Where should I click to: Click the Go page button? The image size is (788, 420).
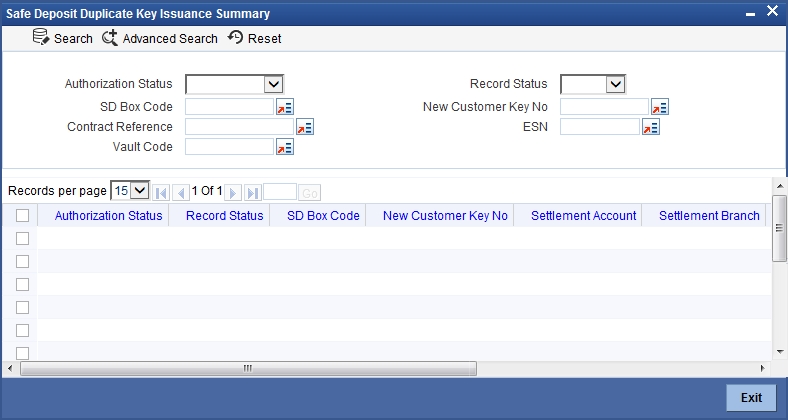pos(310,193)
